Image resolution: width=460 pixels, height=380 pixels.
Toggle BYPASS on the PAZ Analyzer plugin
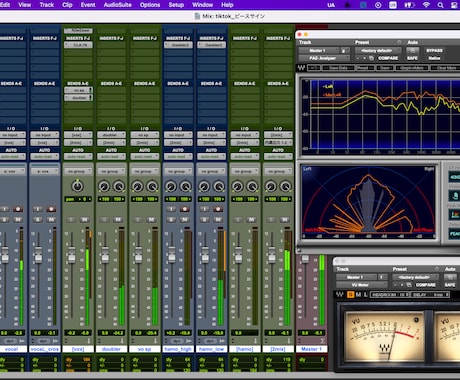(434, 50)
